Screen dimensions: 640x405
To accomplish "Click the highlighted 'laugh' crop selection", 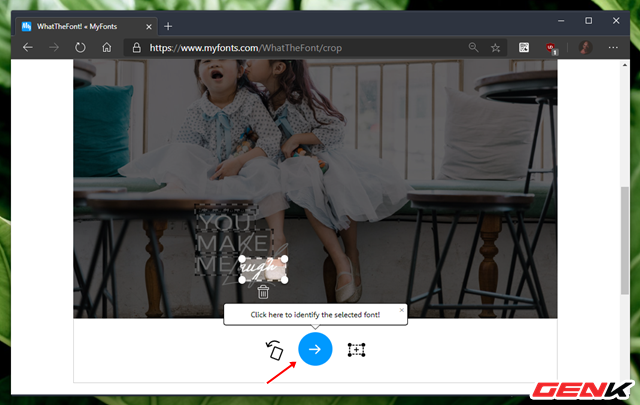I will (x=264, y=268).
